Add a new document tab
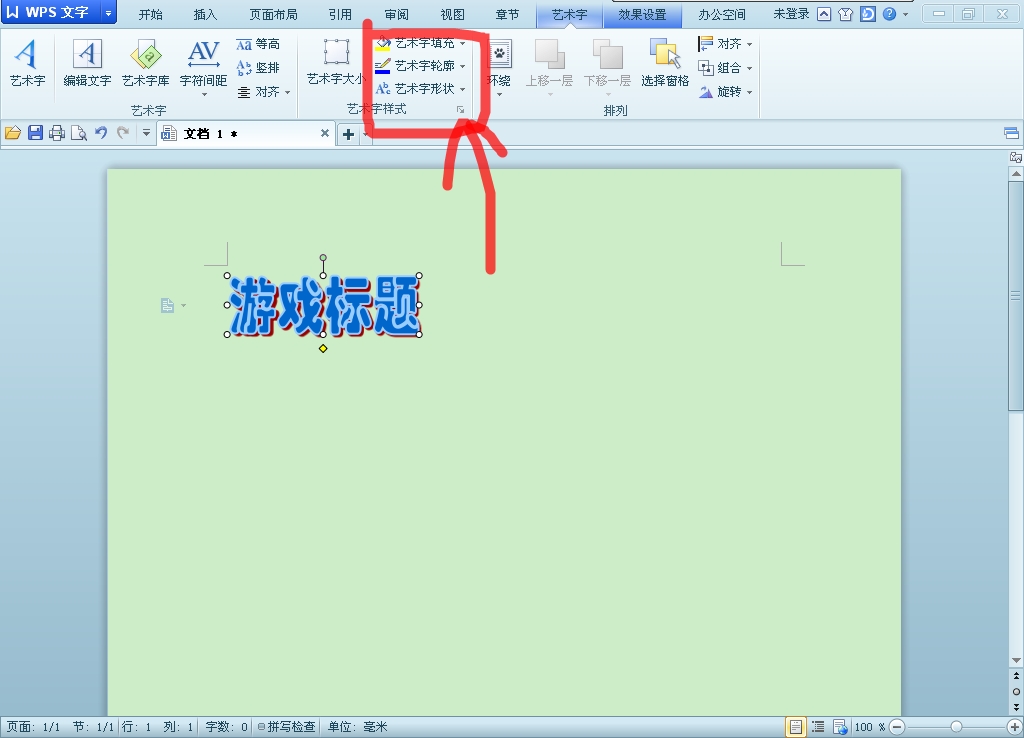The width and height of the screenshot is (1024, 738). pos(348,134)
